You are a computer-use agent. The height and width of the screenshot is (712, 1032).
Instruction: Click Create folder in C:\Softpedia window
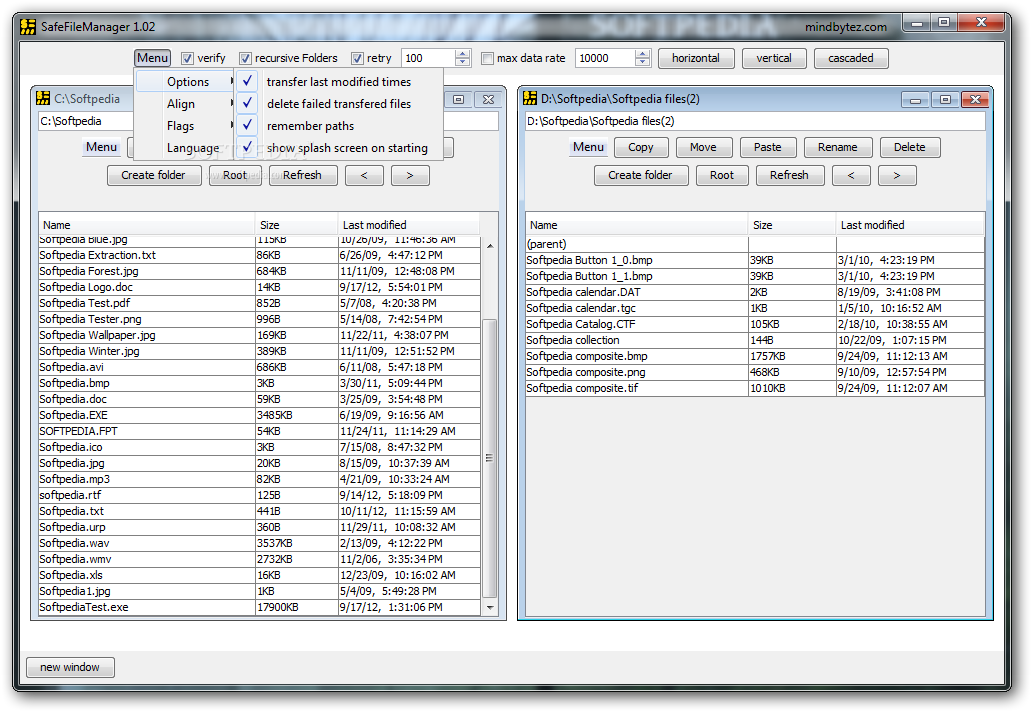(x=153, y=175)
